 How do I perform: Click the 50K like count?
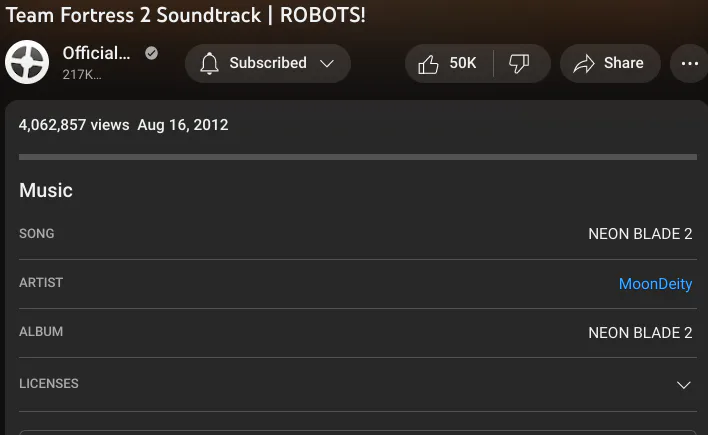pyautogui.click(x=463, y=63)
